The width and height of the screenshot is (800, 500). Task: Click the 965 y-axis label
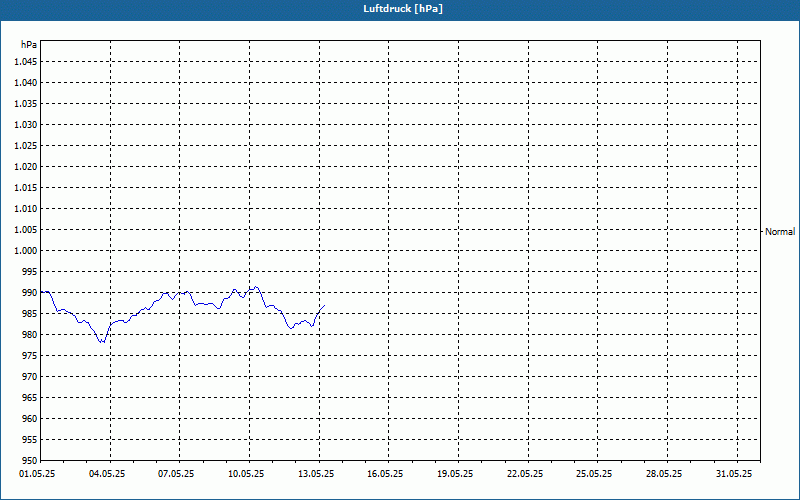(30, 397)
